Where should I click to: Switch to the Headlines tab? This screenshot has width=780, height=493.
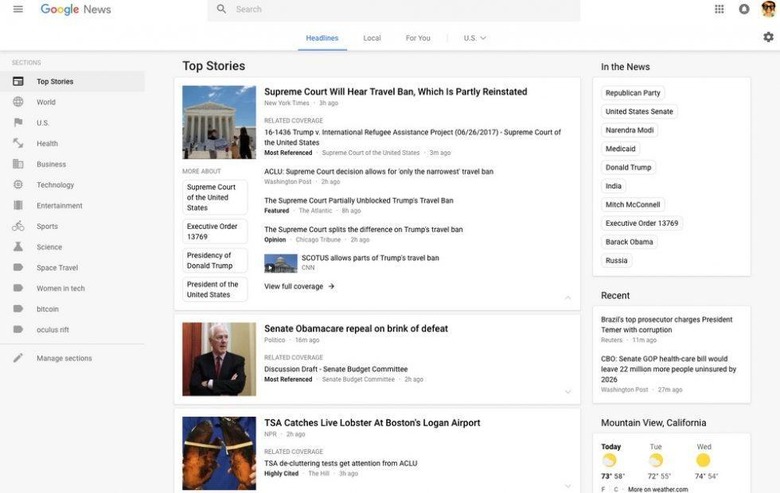(x=322, y=38)
